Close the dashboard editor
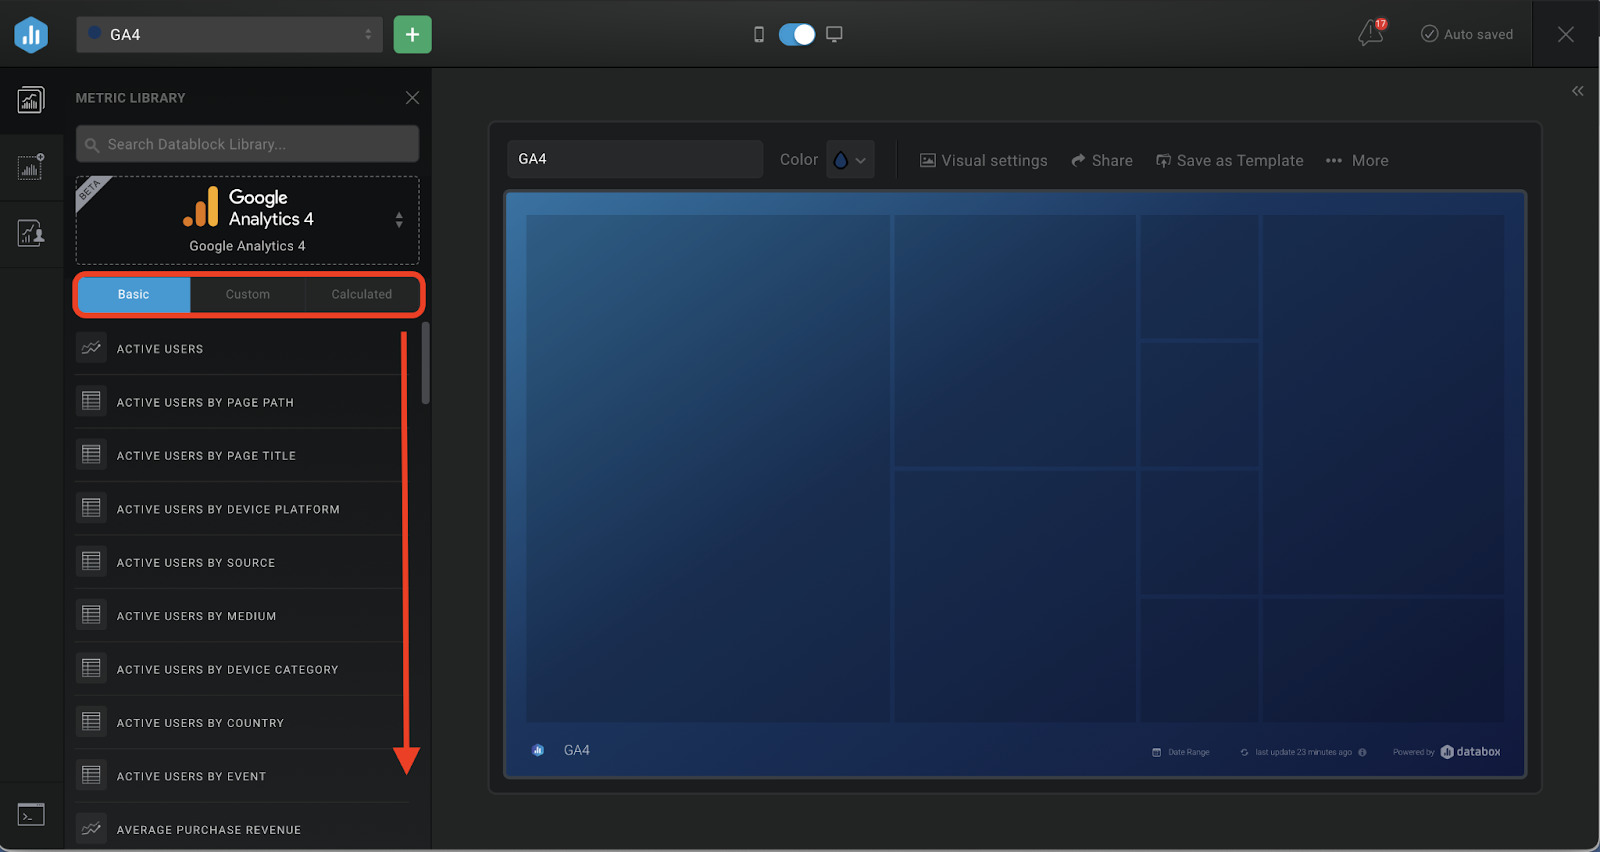This screenshot has height=852, width=1600. point(1566,34)
